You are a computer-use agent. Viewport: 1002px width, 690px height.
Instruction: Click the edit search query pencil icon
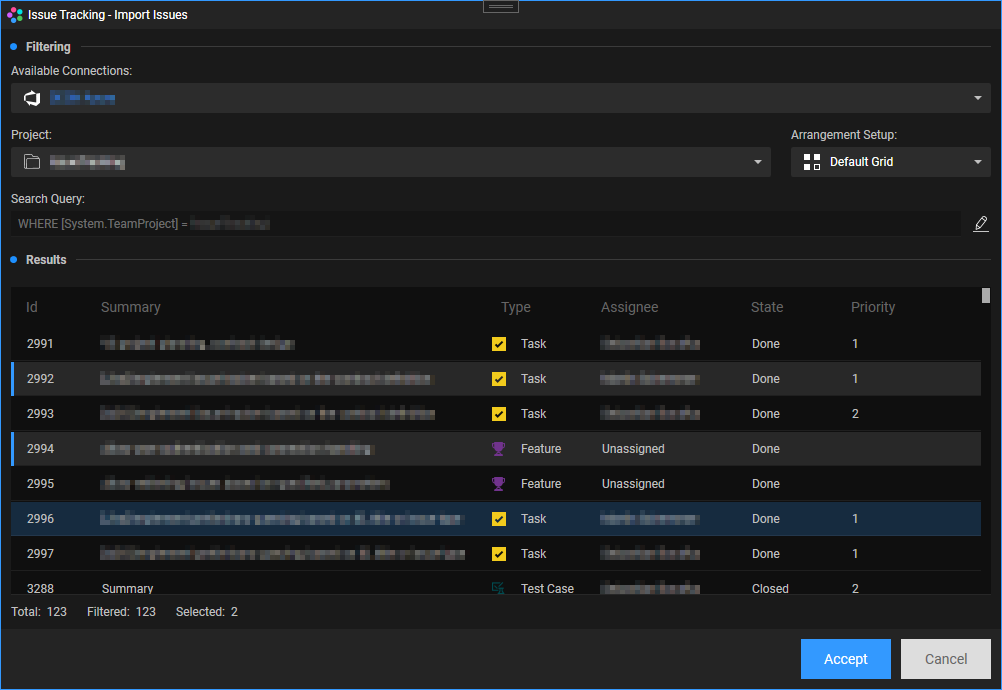point(980,224)
